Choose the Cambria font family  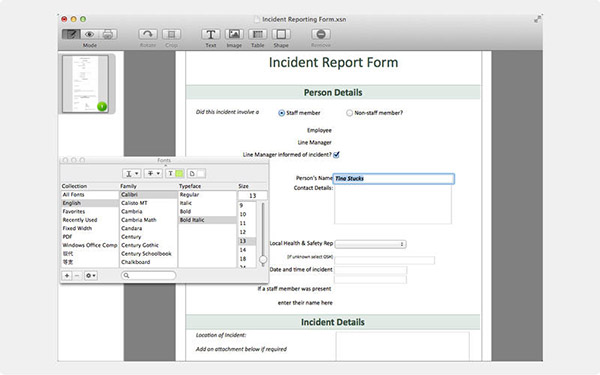coord(148,212)
